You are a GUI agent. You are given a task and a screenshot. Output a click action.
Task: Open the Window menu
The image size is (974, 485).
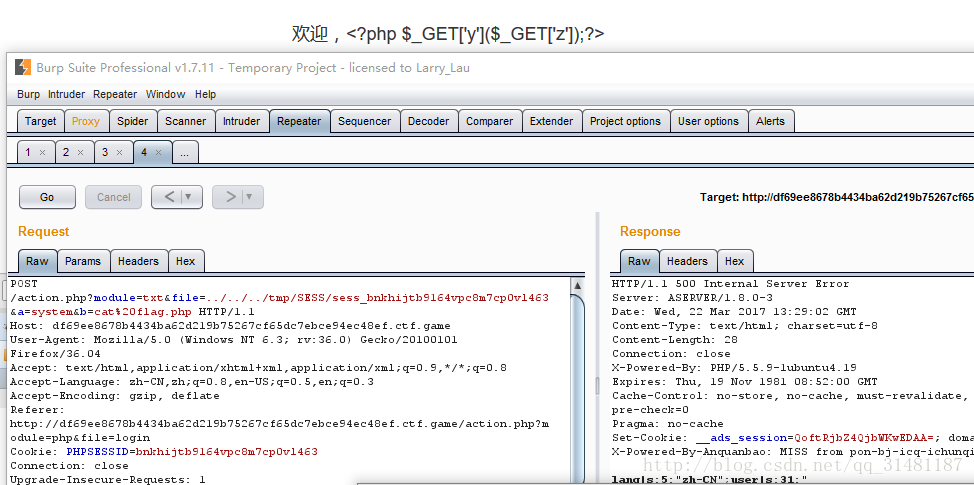165,94
